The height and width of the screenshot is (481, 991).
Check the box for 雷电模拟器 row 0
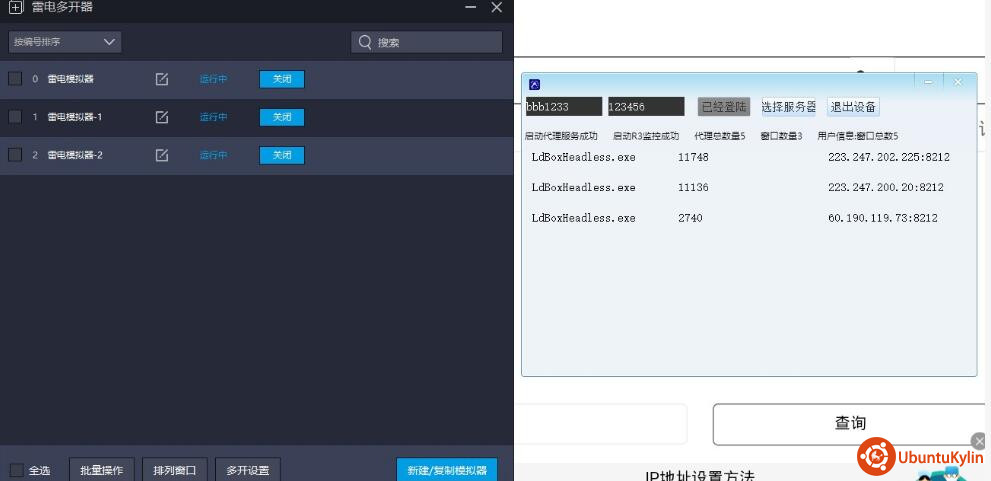(x=15, y=79)
